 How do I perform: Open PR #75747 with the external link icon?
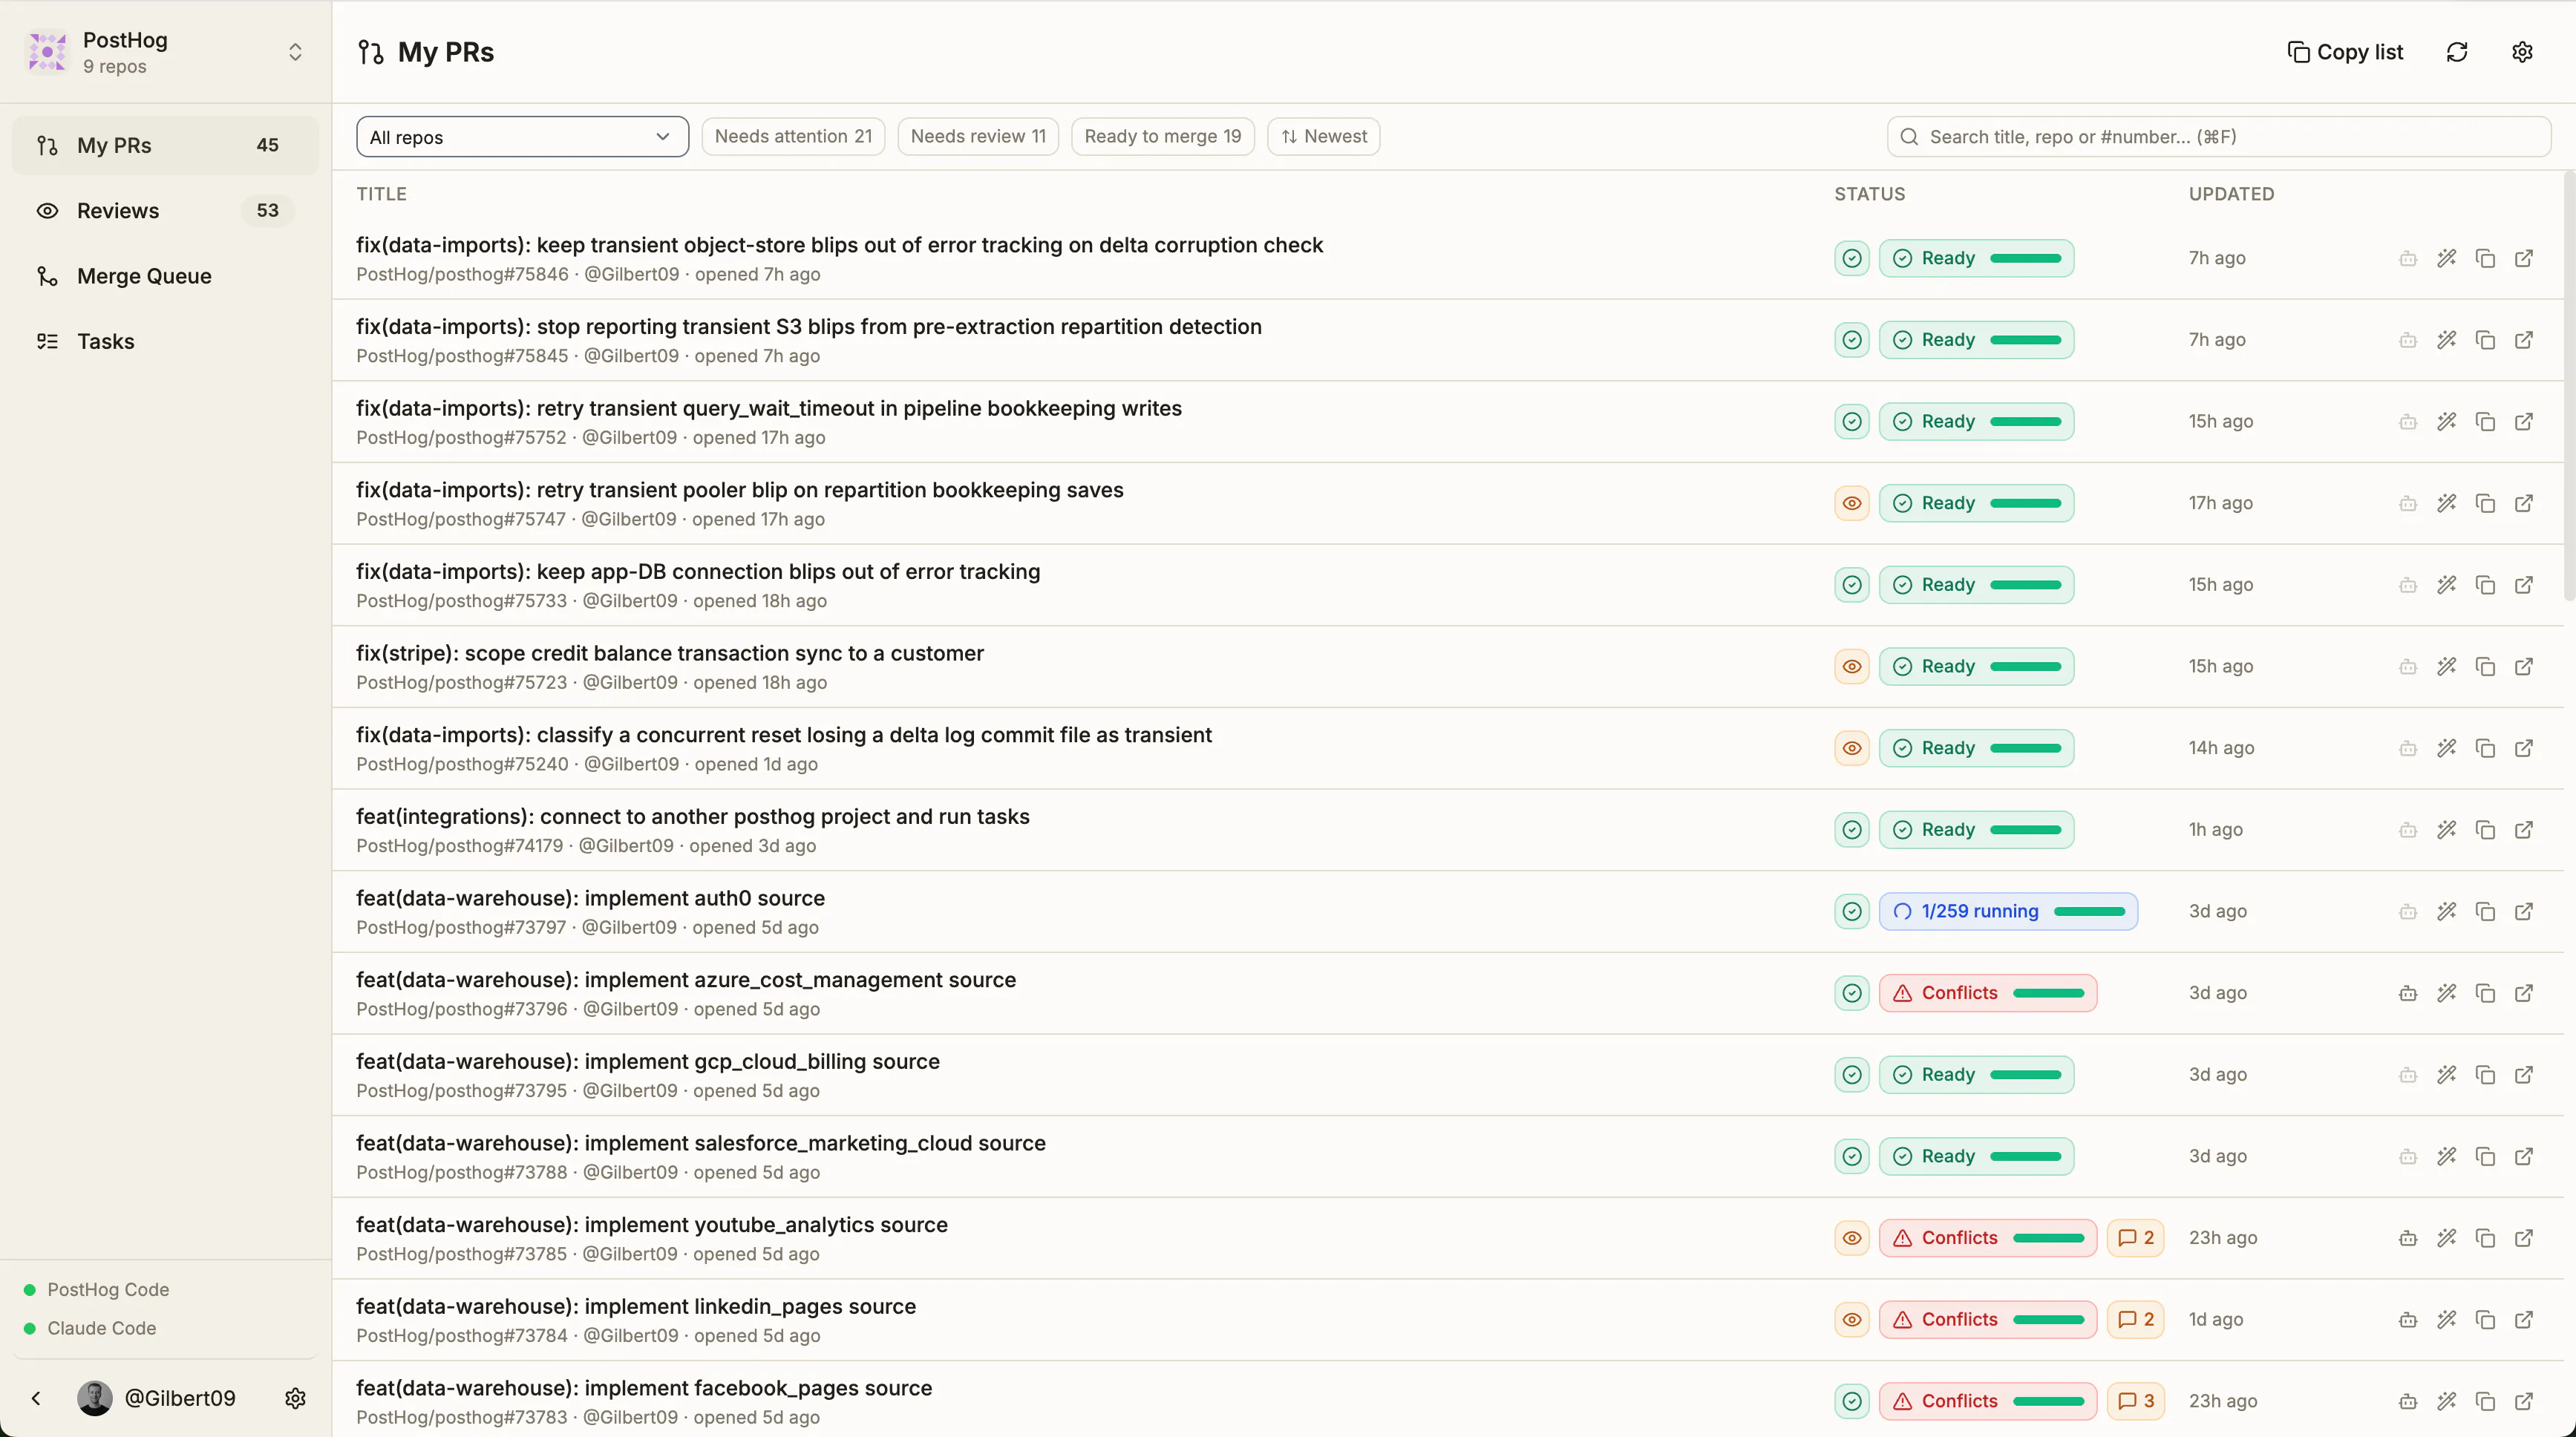2524,503
